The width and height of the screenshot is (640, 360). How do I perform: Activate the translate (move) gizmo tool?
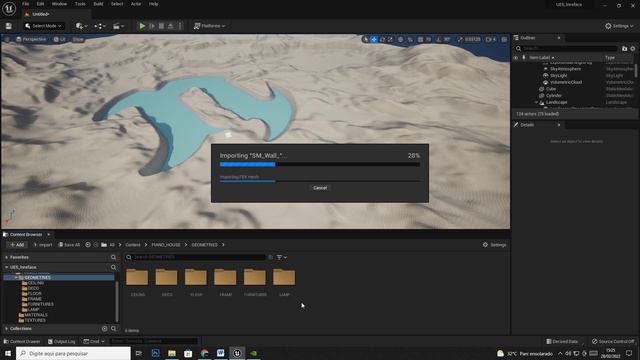coord(374,39)
